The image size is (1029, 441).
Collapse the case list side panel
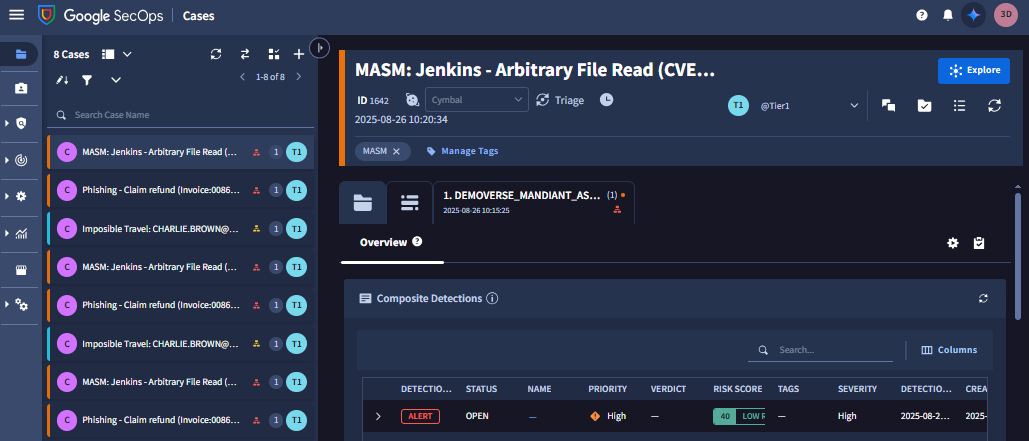click(320, 47)
